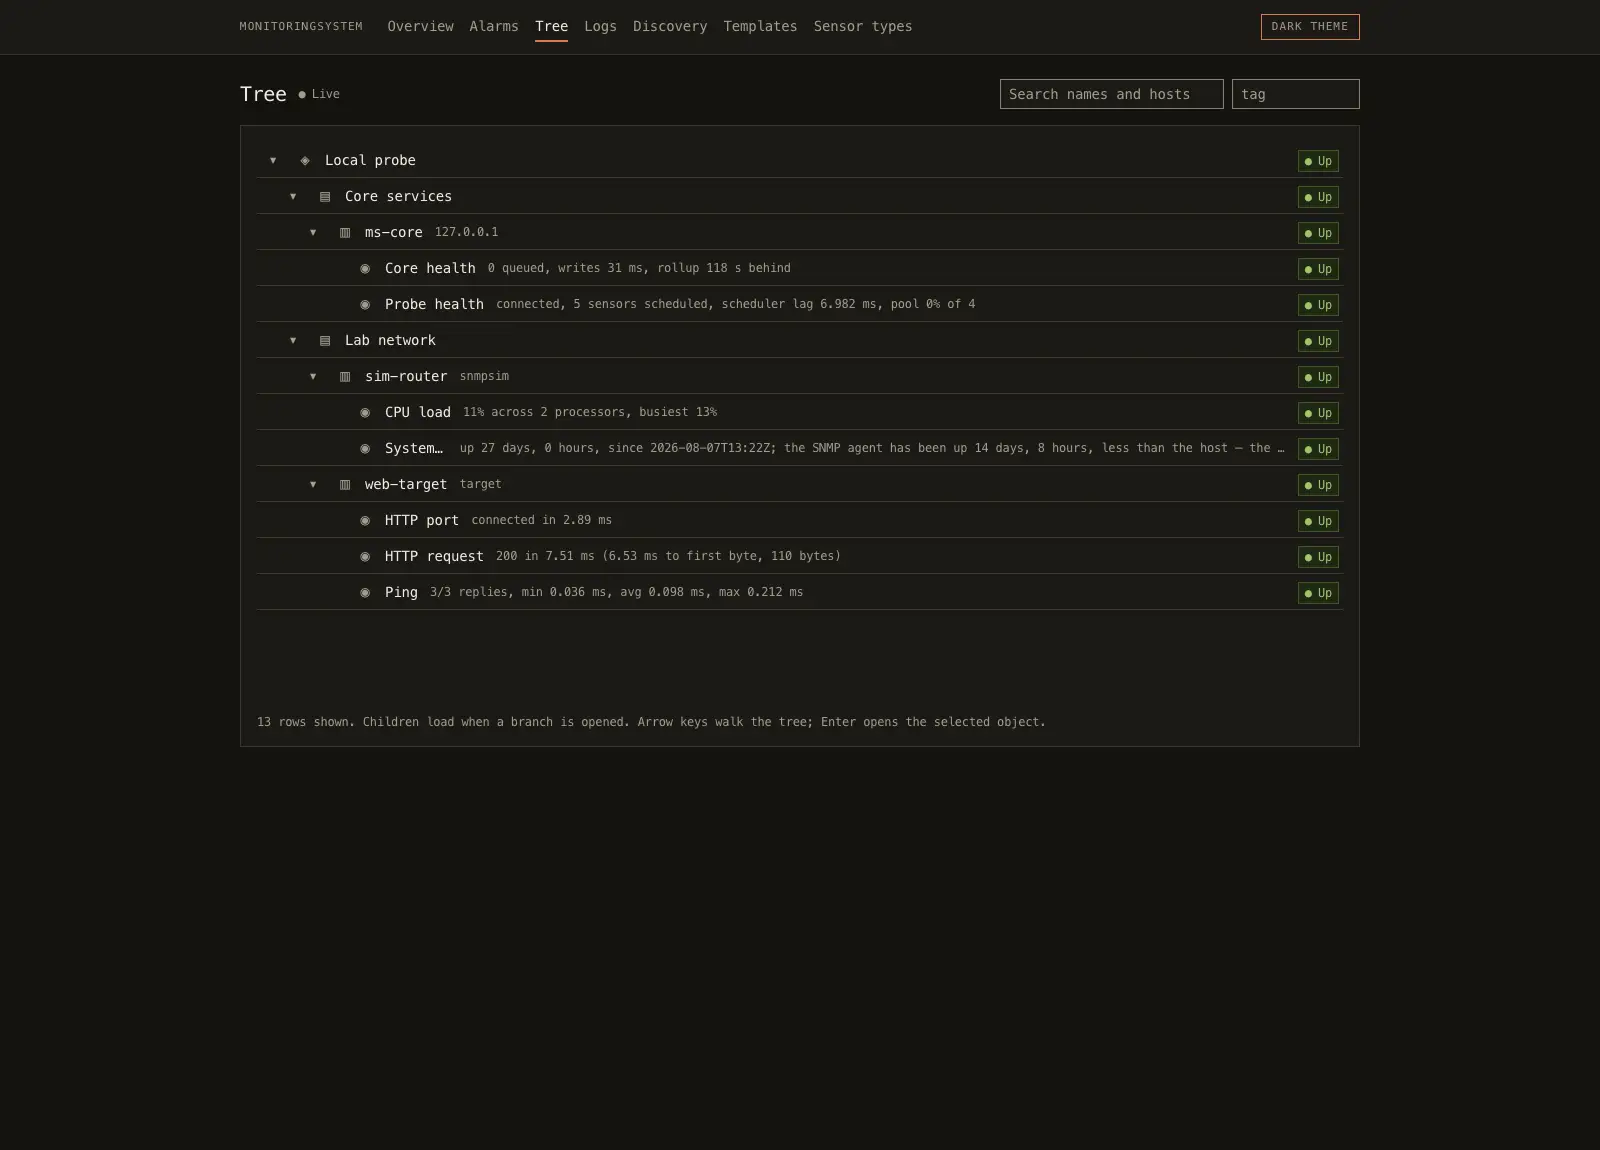Viewport: 1600px width, 1150px height.
Task: Collapse the Lab network branch
Action: coord(293,341)
